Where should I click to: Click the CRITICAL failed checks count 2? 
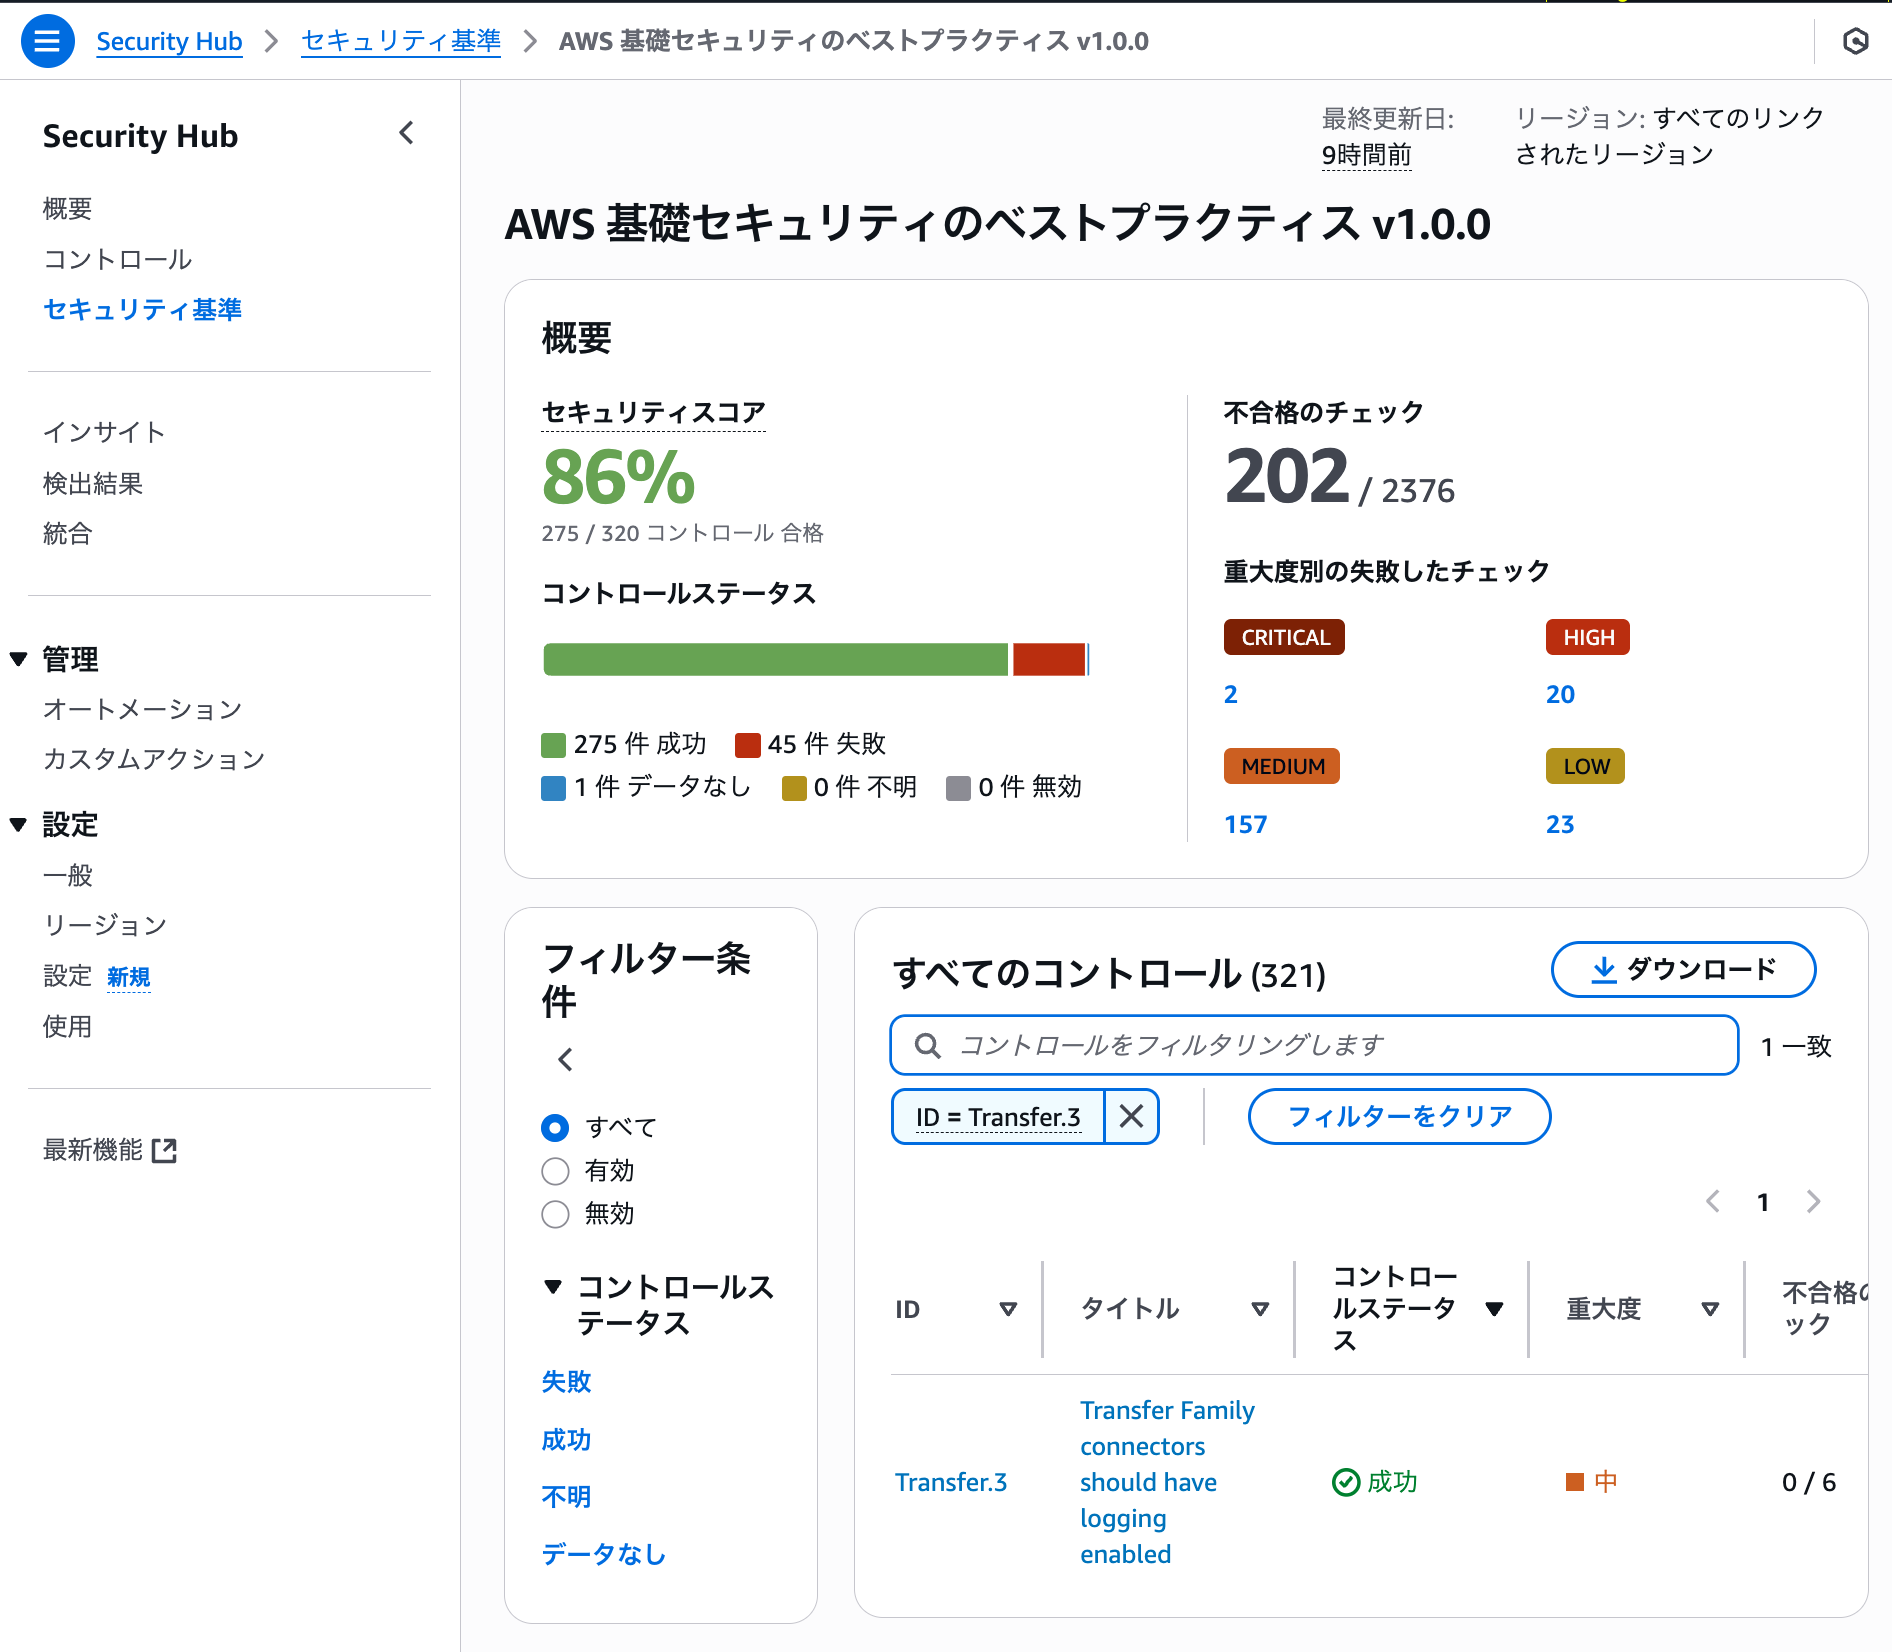tap(1231, 694)
